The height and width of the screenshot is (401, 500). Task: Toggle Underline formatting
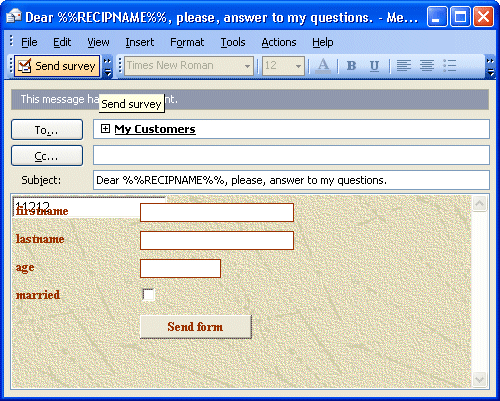click(374, 66)
